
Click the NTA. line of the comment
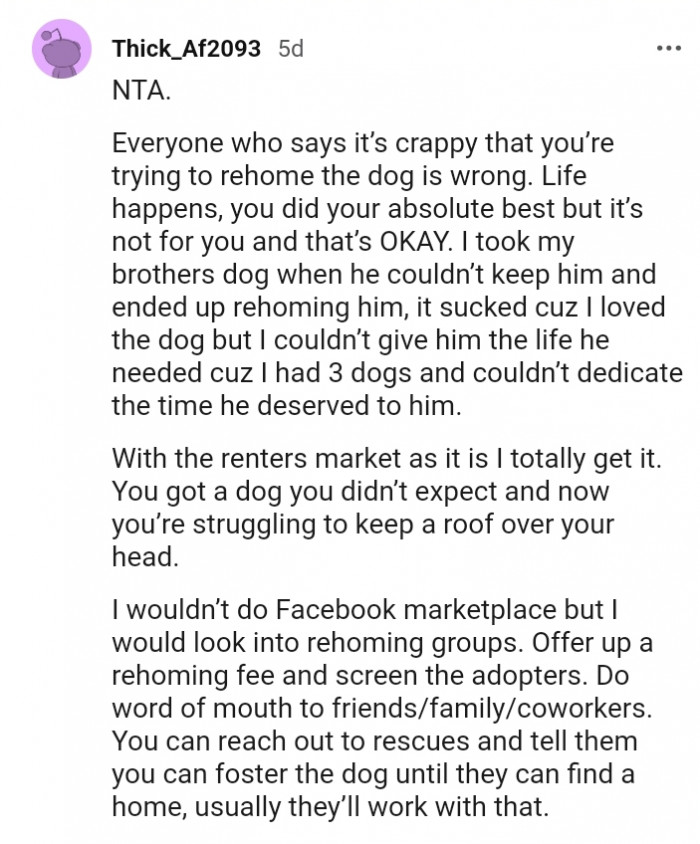[140, 90]
